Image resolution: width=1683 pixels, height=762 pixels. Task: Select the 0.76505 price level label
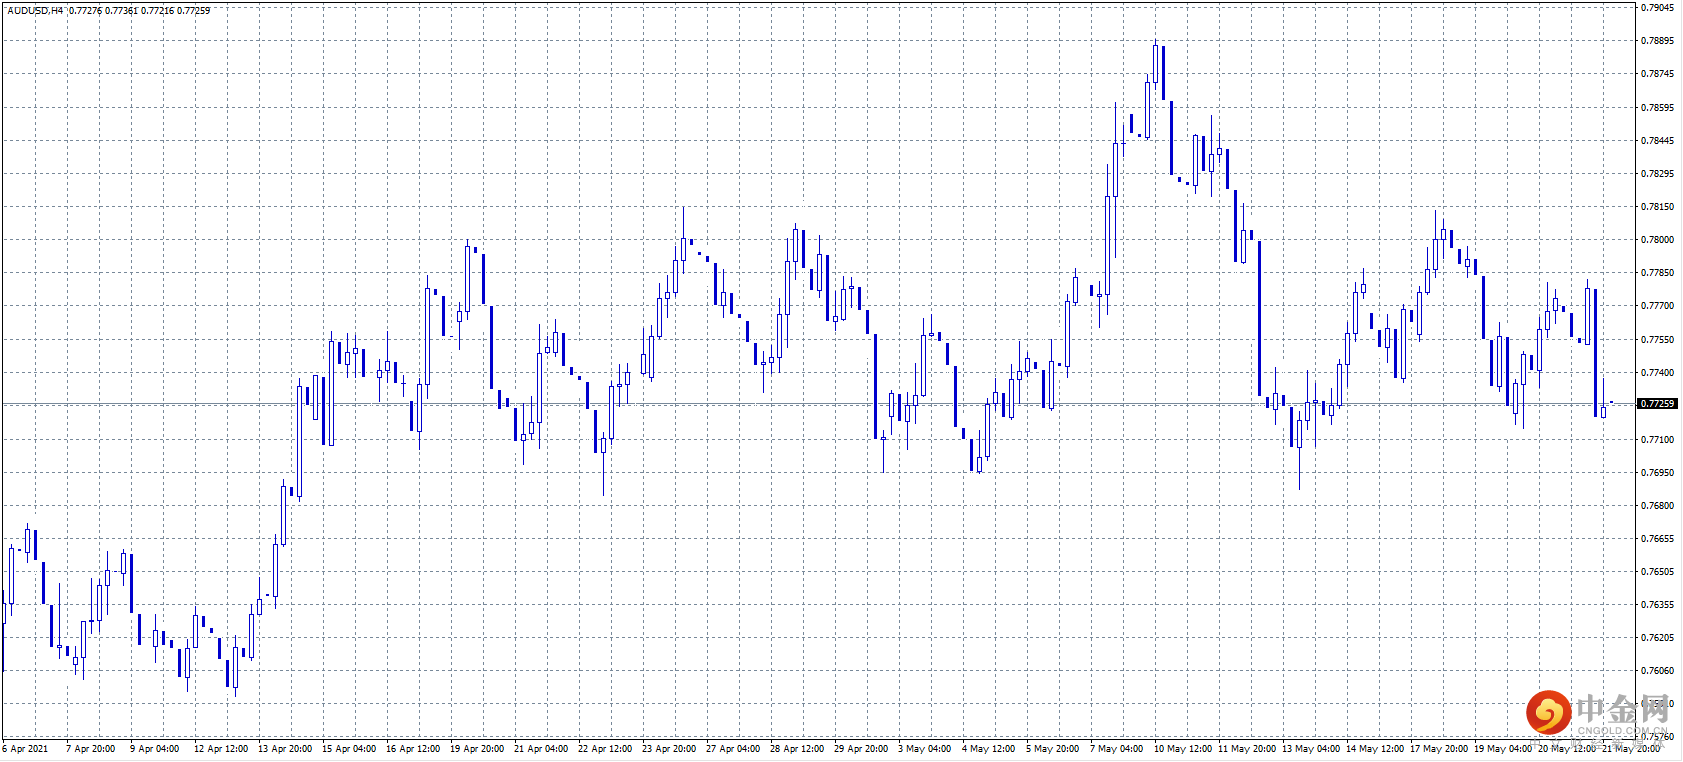[x=1657, y=572]
